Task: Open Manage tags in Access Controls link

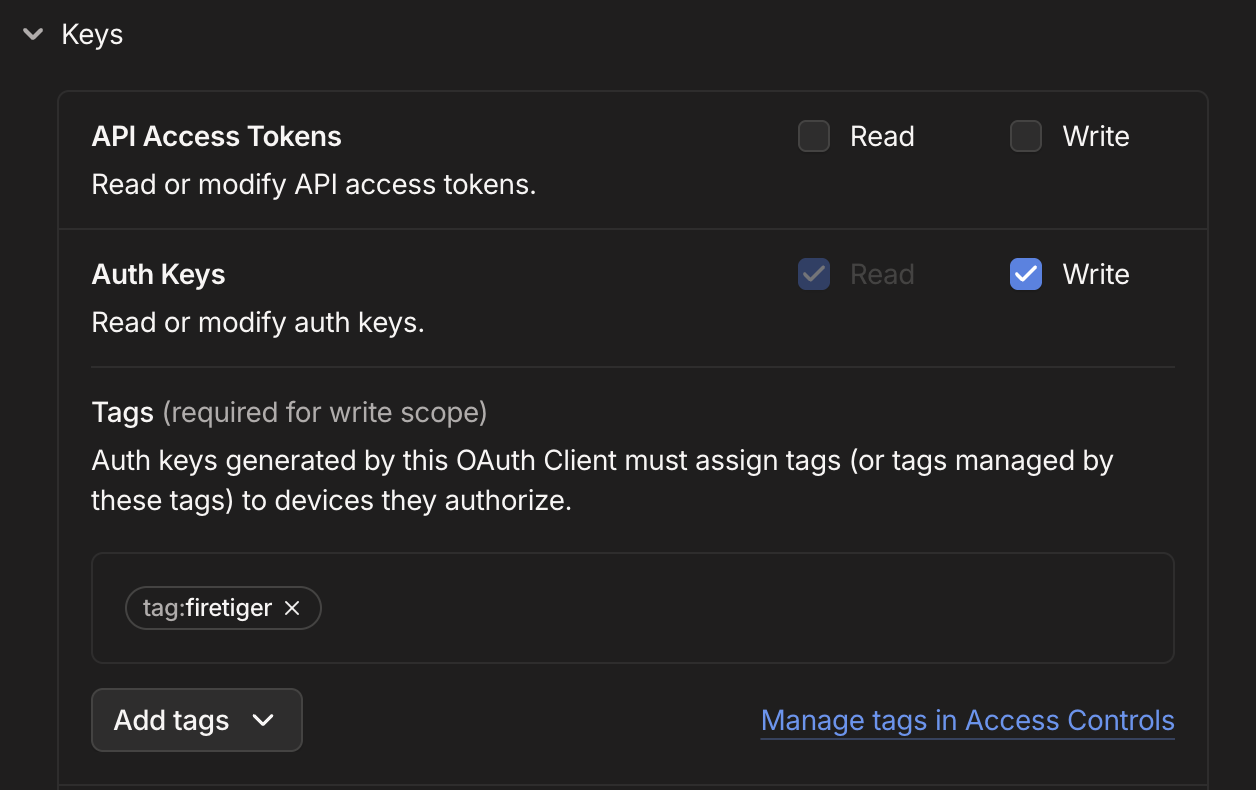Action: click(x=967, y=720)
